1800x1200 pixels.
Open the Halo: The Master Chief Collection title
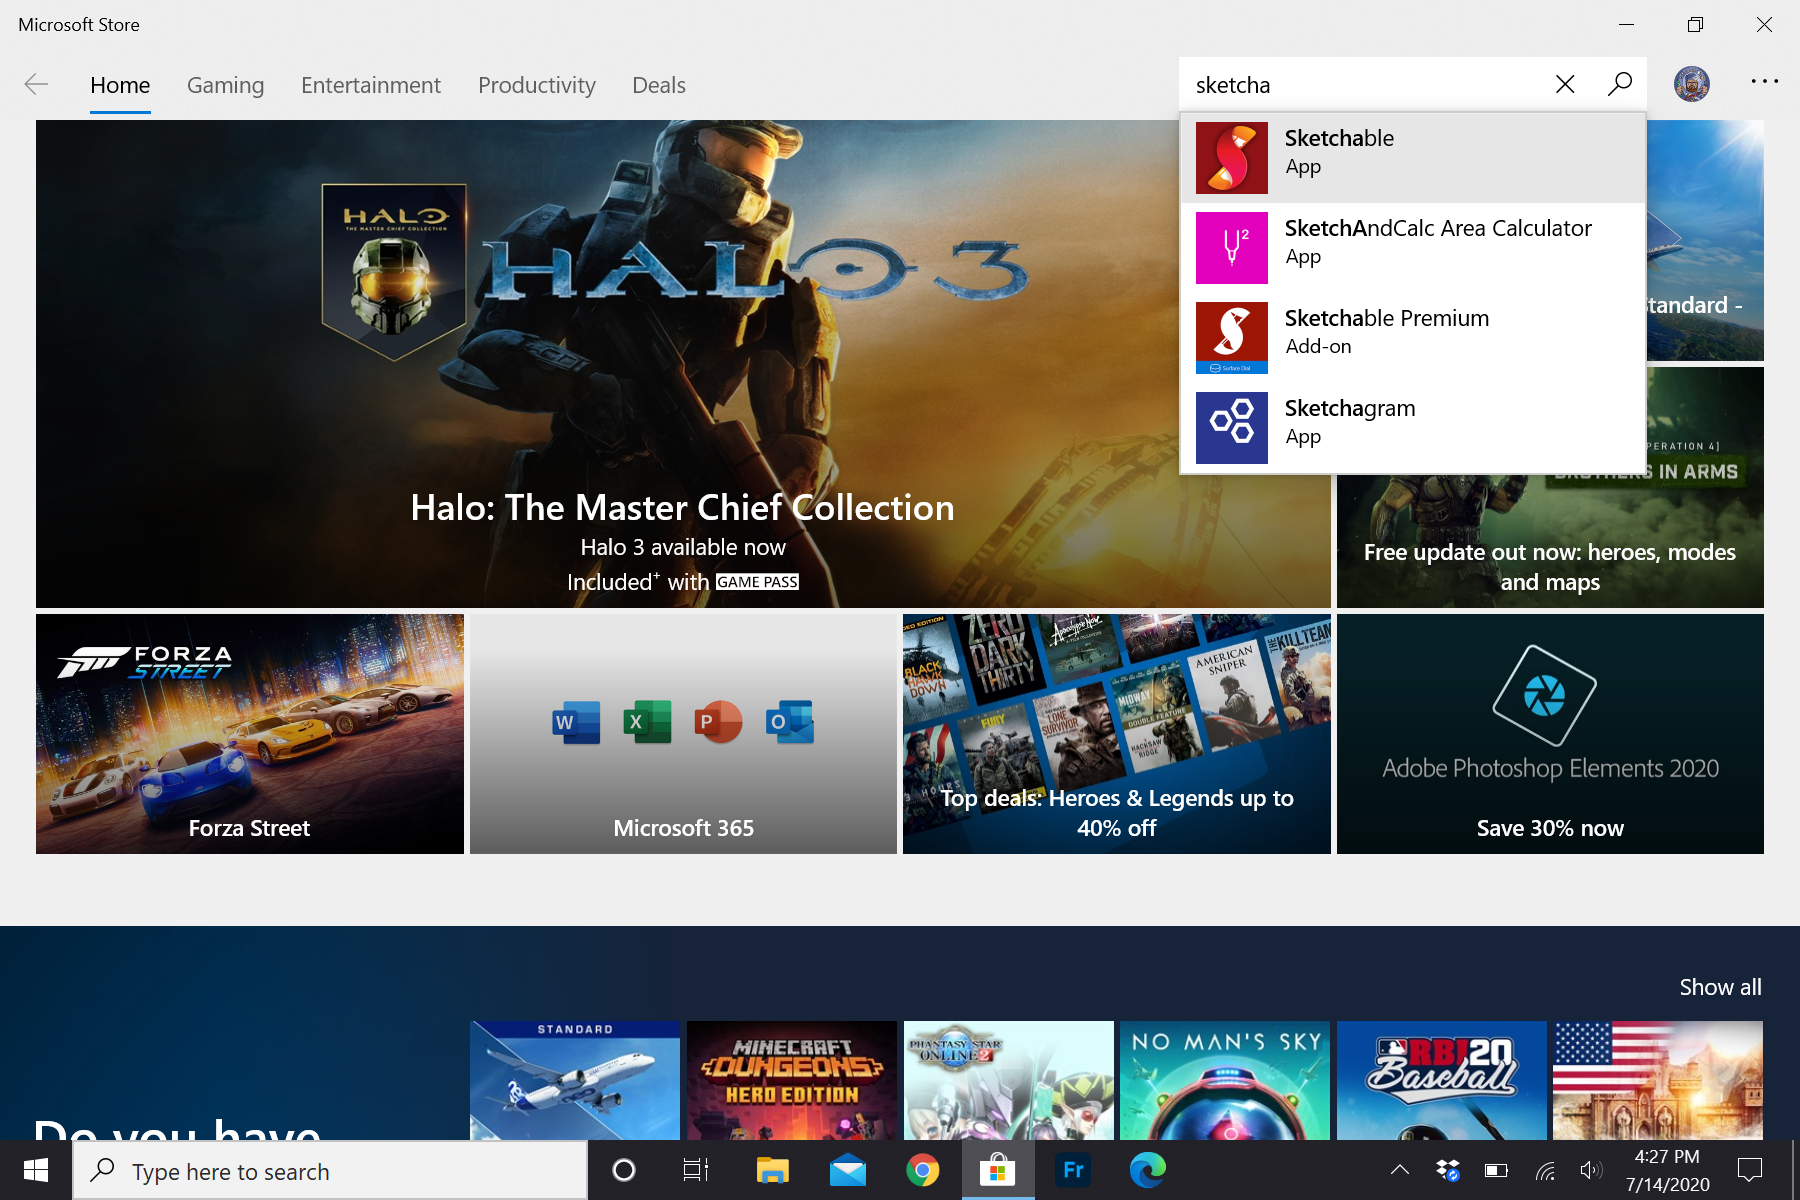pos(683,508)
